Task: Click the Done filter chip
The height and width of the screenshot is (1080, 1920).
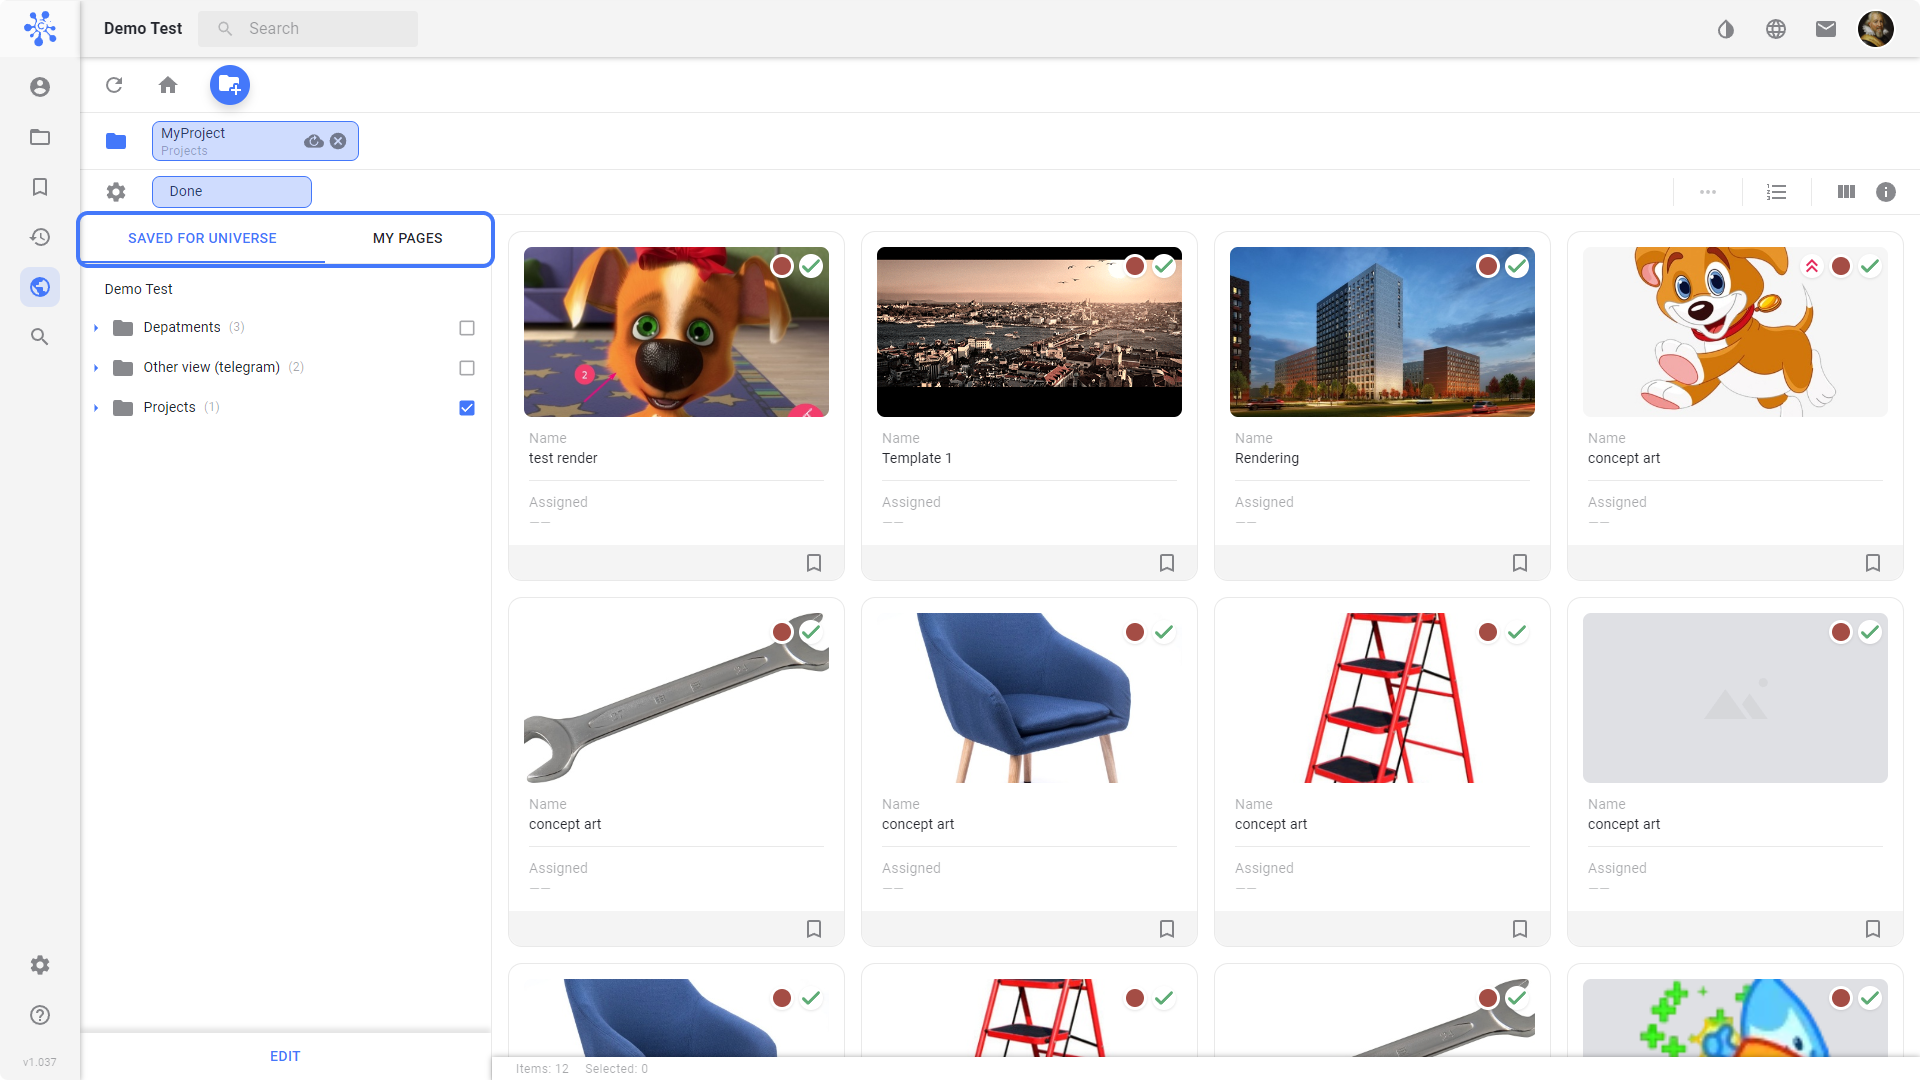Action: (x=232, y=192)
